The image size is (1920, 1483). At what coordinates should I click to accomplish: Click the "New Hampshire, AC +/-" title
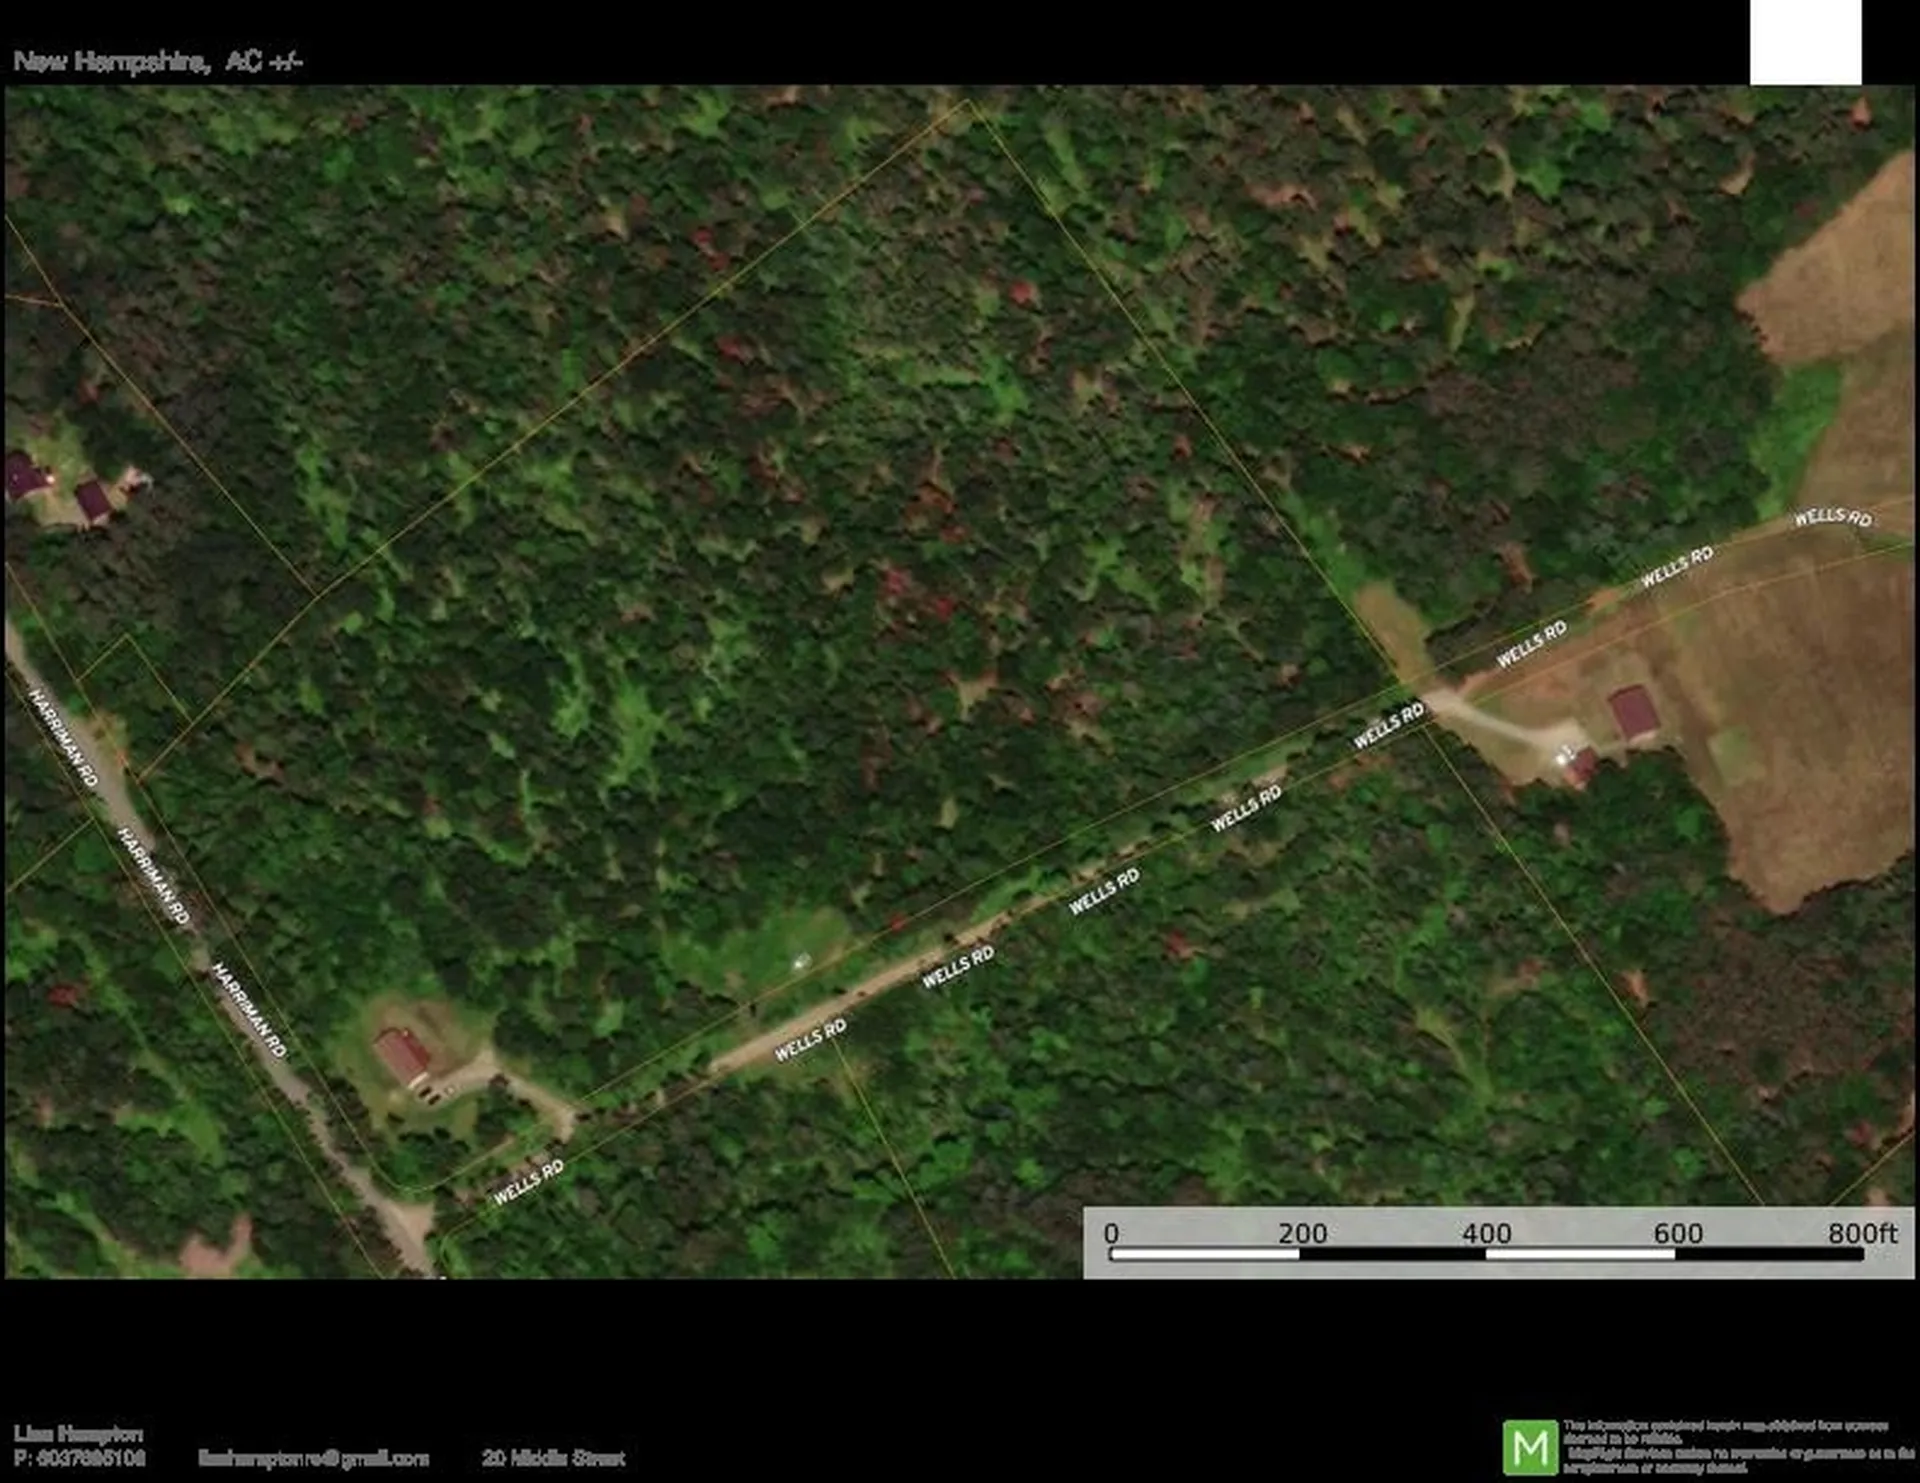(x=157, y=61)
